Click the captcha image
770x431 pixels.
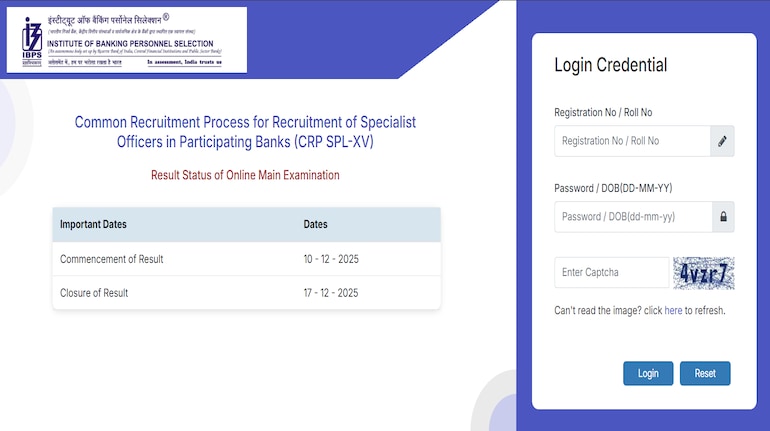704,273
